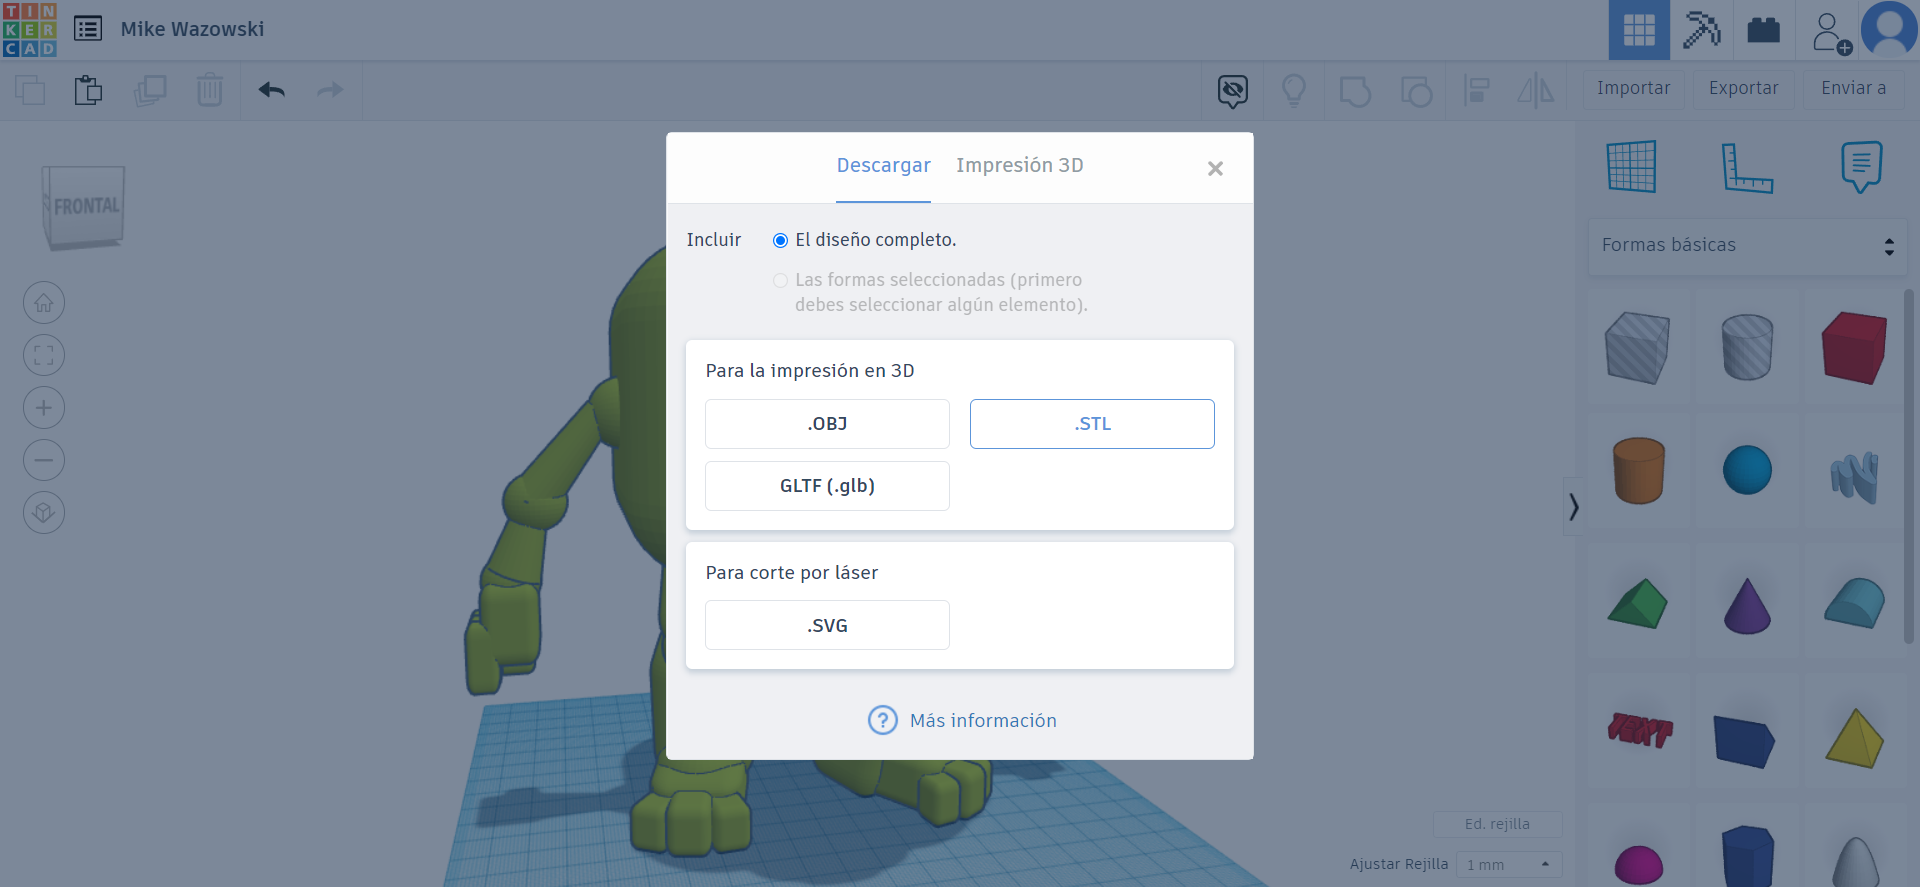Screen dimensions: 1920x887
Task: Click the Home view icon
Action: pos(44,303)
